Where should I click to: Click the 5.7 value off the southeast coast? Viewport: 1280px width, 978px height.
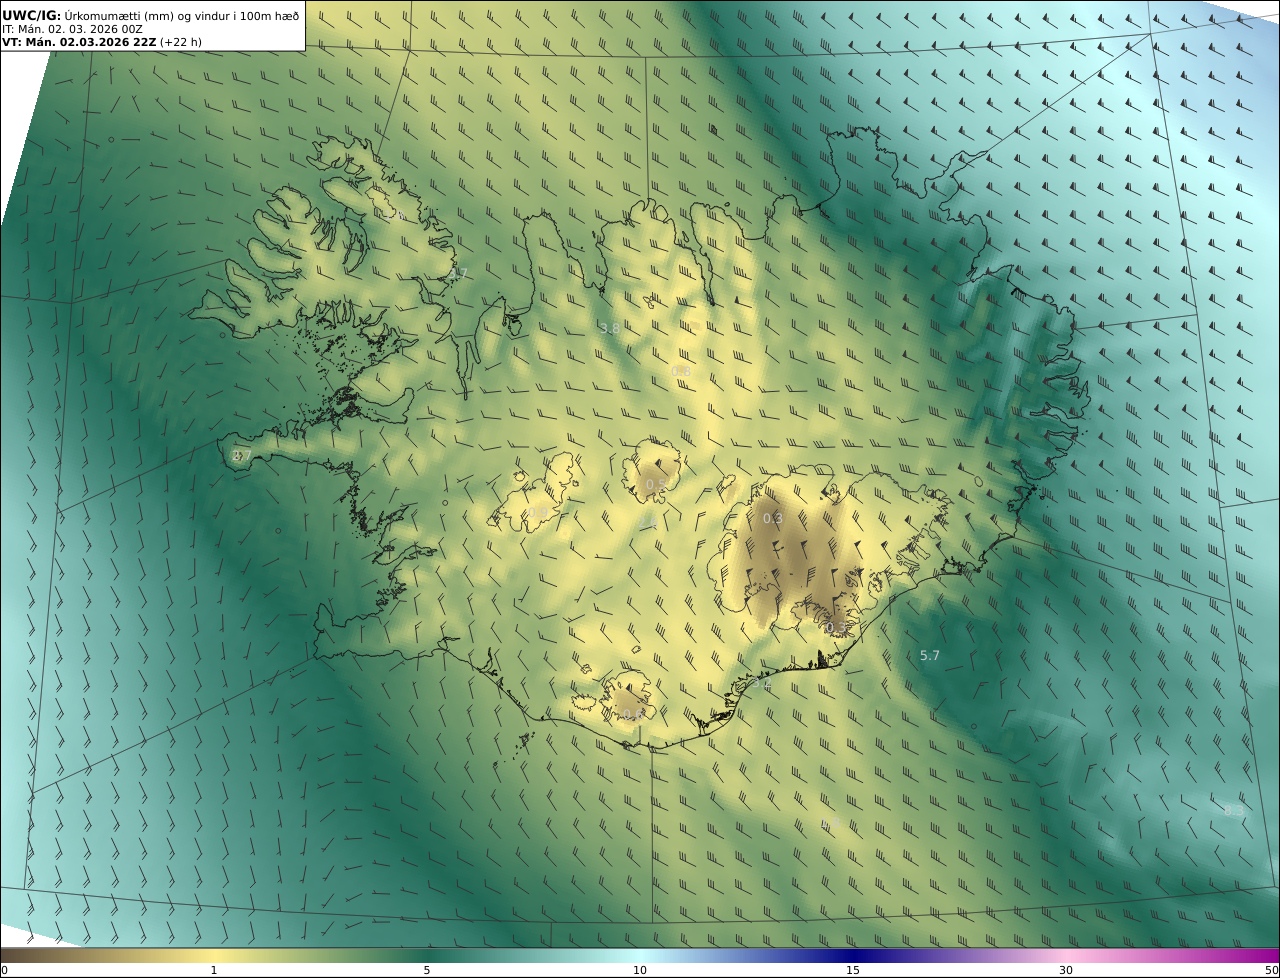pyautogui.click(x=930, y=655)
